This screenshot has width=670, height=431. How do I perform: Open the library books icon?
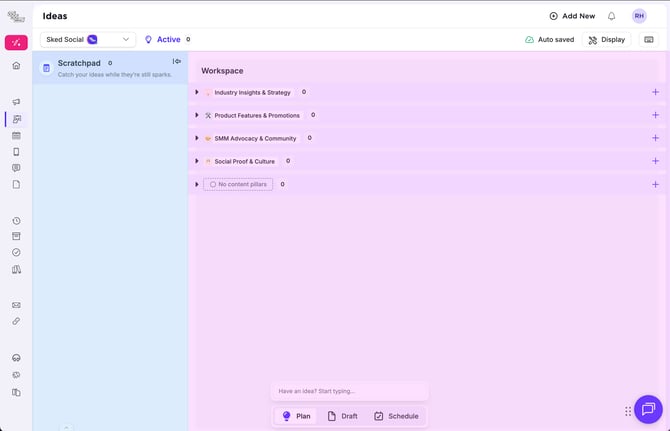tap(16, 269)
